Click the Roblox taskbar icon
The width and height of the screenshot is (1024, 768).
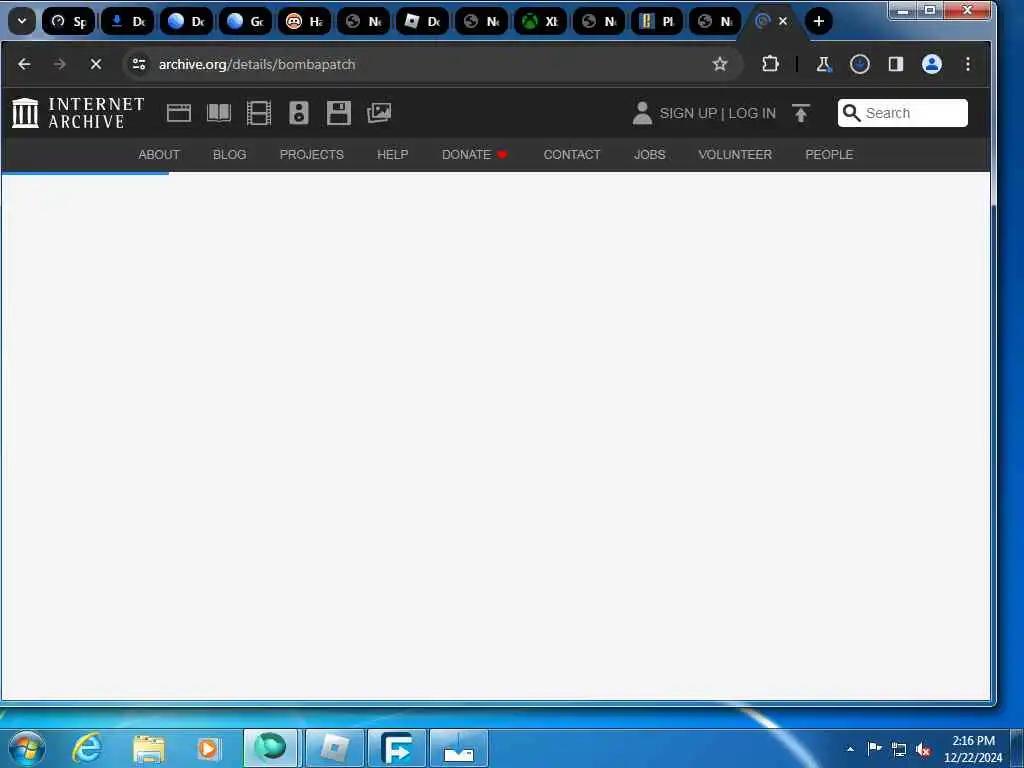[x=334, y=748]
